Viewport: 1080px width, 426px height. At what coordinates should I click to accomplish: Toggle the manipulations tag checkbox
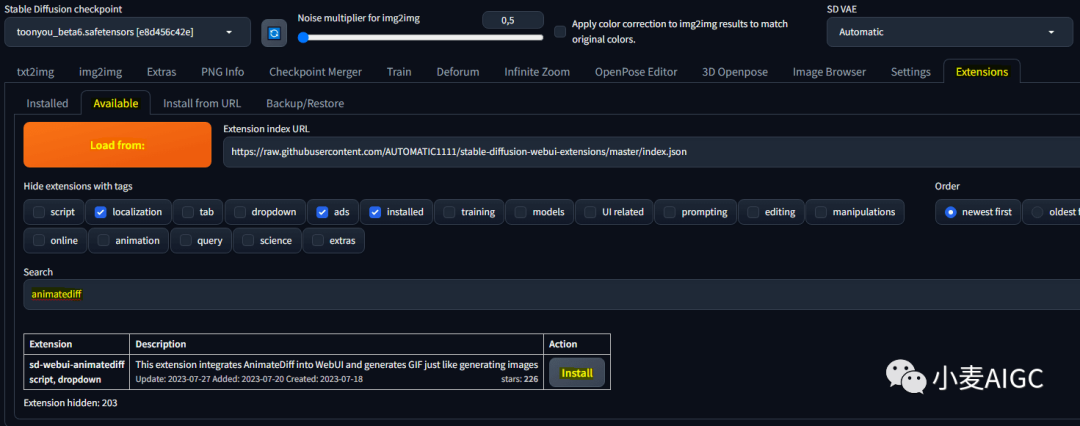pyautogui.click(x=820, y=212)
